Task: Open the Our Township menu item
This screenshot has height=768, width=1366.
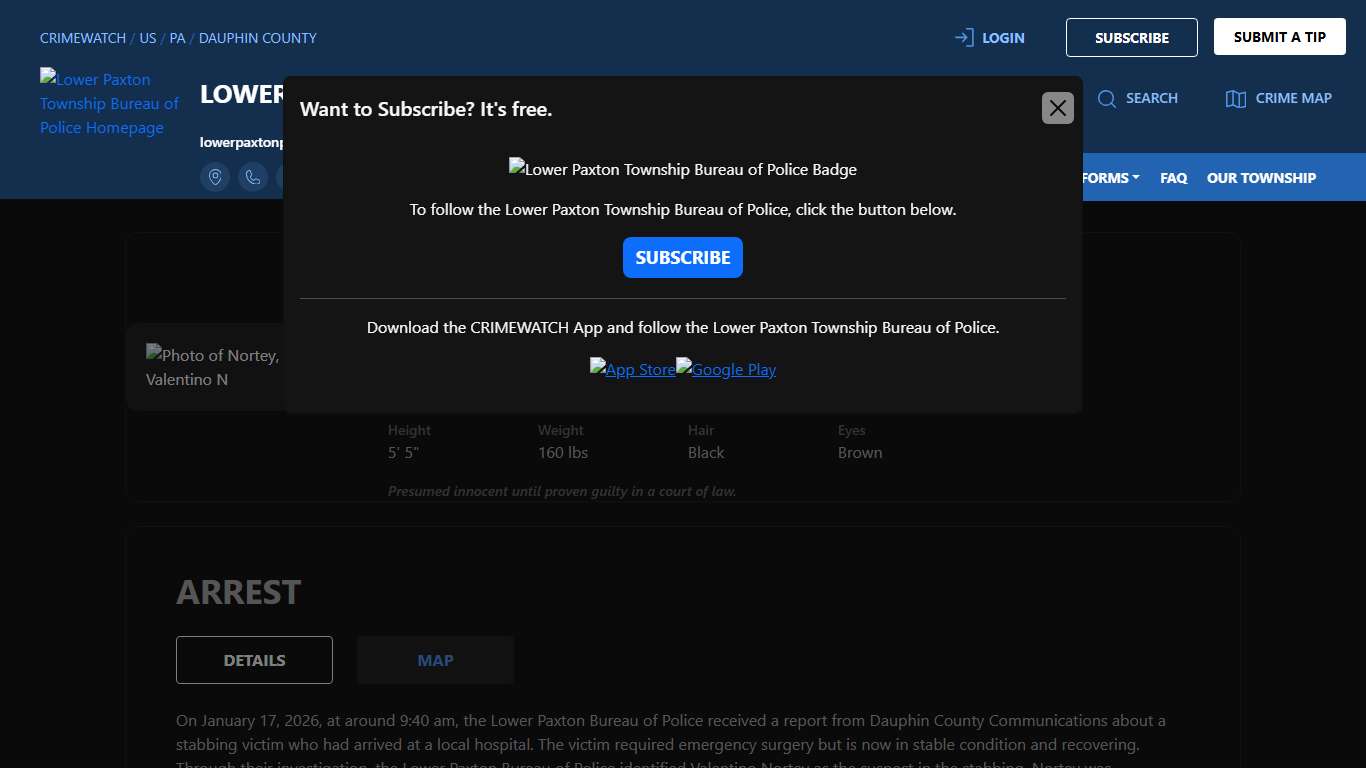Action: (1261, 178)
